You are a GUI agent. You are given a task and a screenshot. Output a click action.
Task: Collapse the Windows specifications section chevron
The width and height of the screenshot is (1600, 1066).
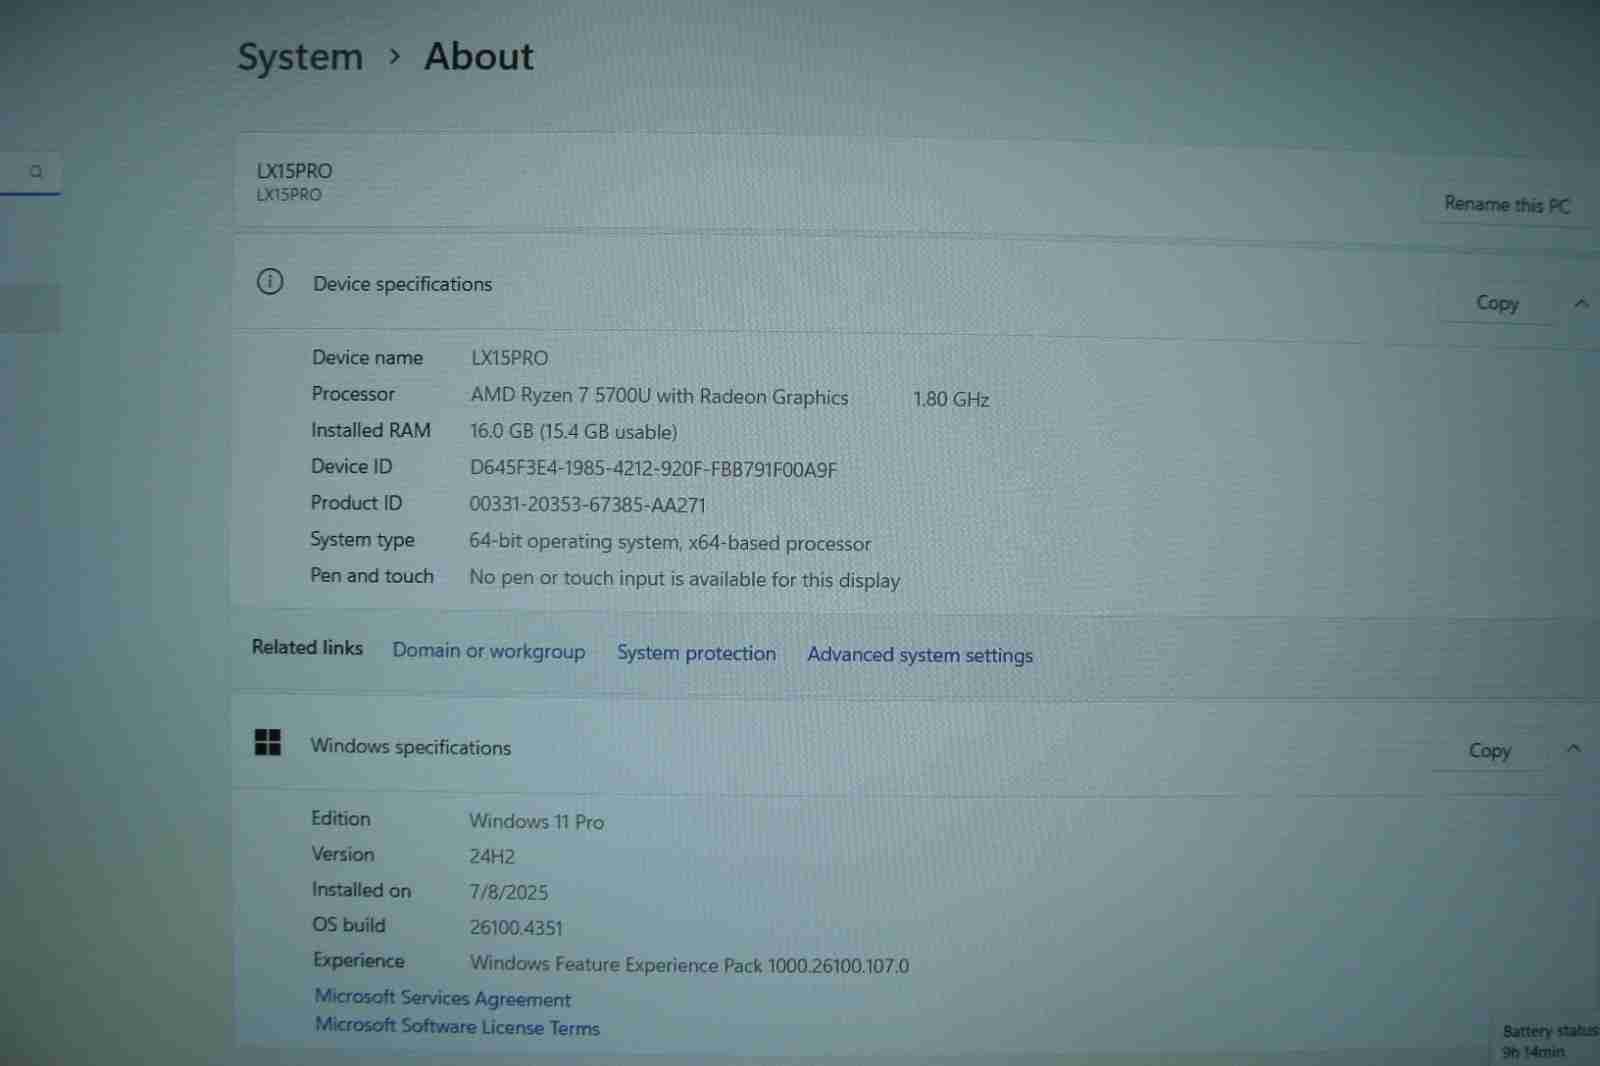[x=1573, y=749]
